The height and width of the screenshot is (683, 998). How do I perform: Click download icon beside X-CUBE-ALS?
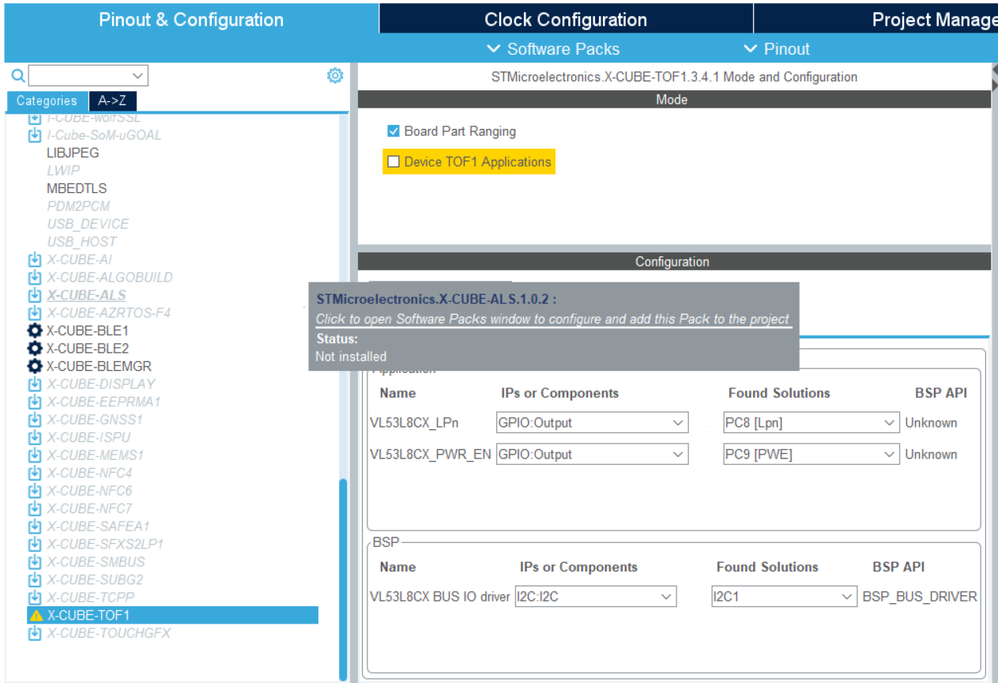point(34,295)
